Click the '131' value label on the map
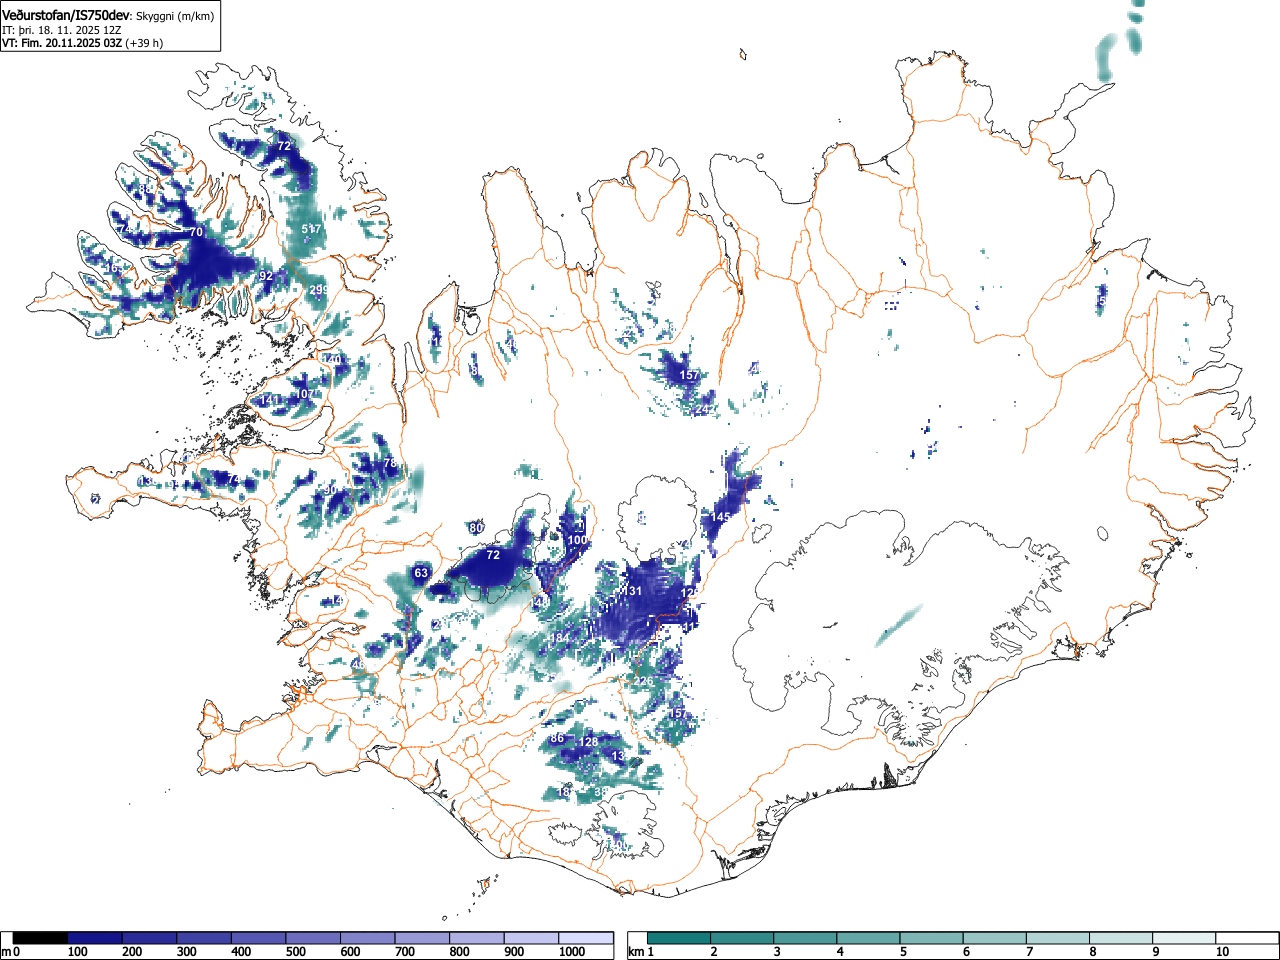Viewport: 1280px width, 960px height. point(632,591)
